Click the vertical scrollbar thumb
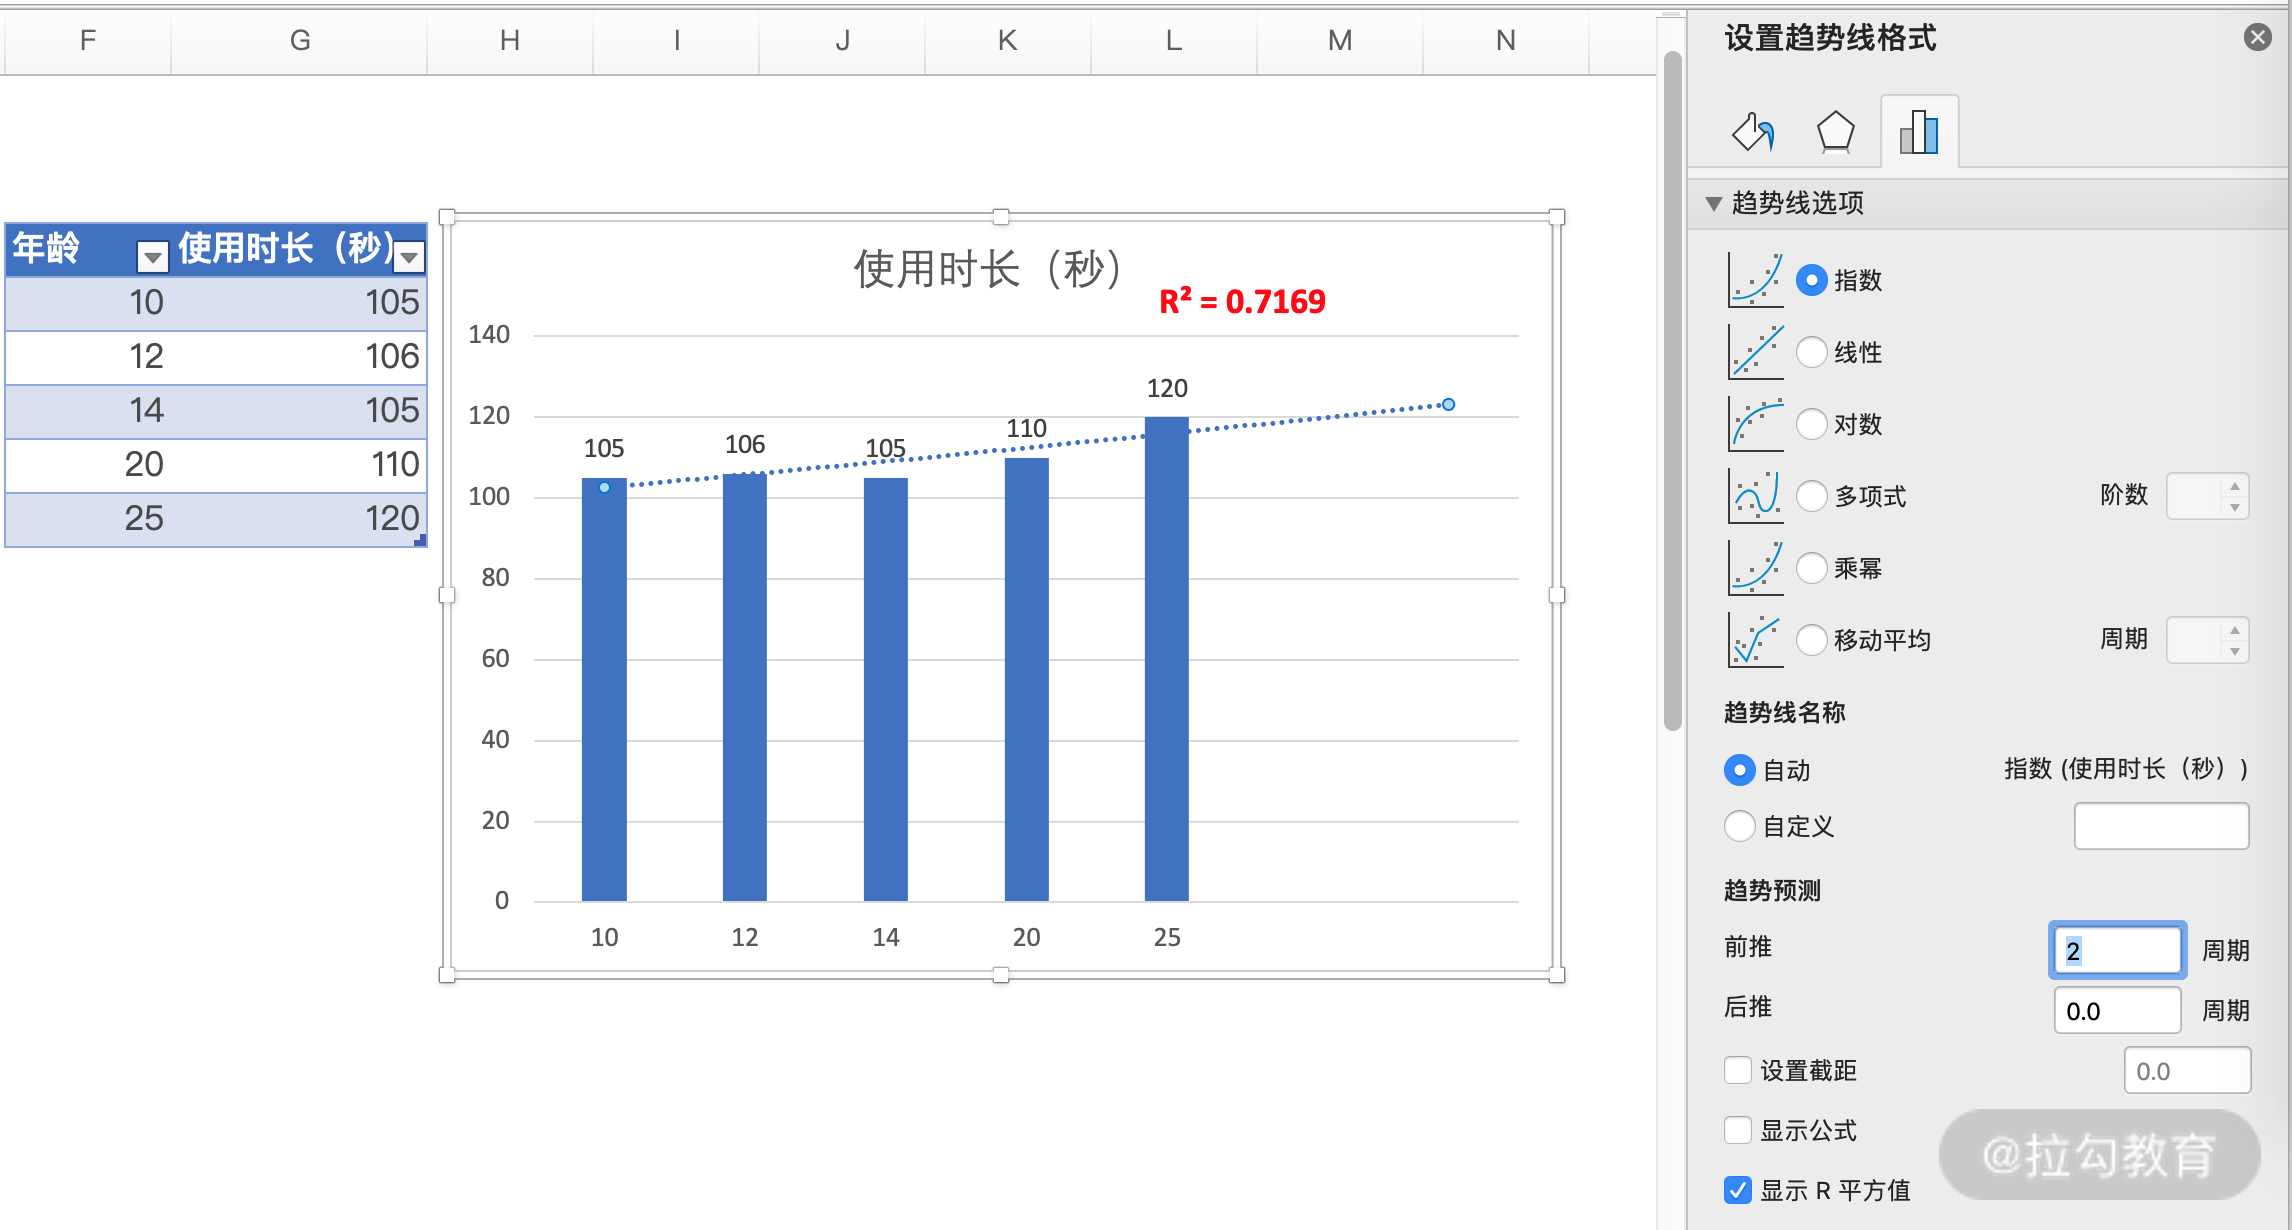This screenshot has width=2292, height=1230. [x=1672, y=390]
